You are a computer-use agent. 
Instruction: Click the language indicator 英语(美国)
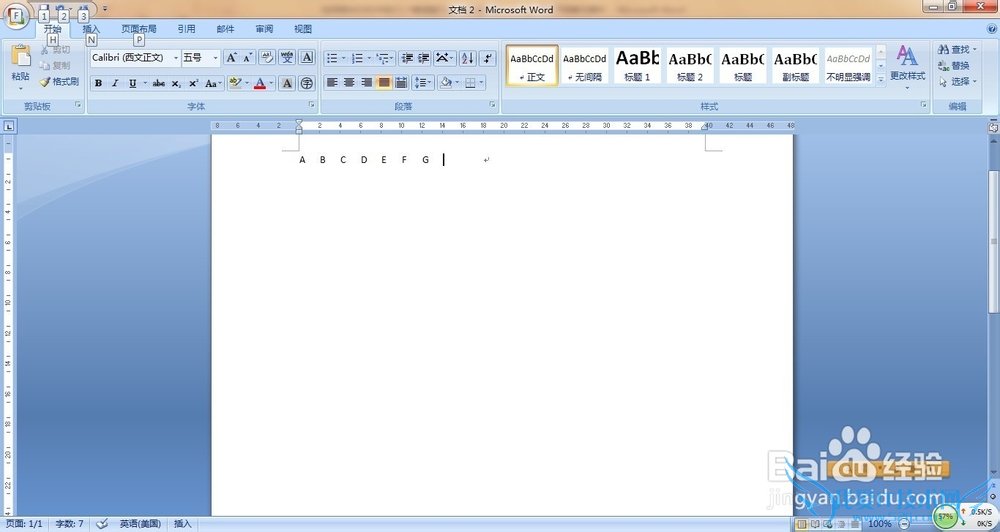tap(140, 524)
